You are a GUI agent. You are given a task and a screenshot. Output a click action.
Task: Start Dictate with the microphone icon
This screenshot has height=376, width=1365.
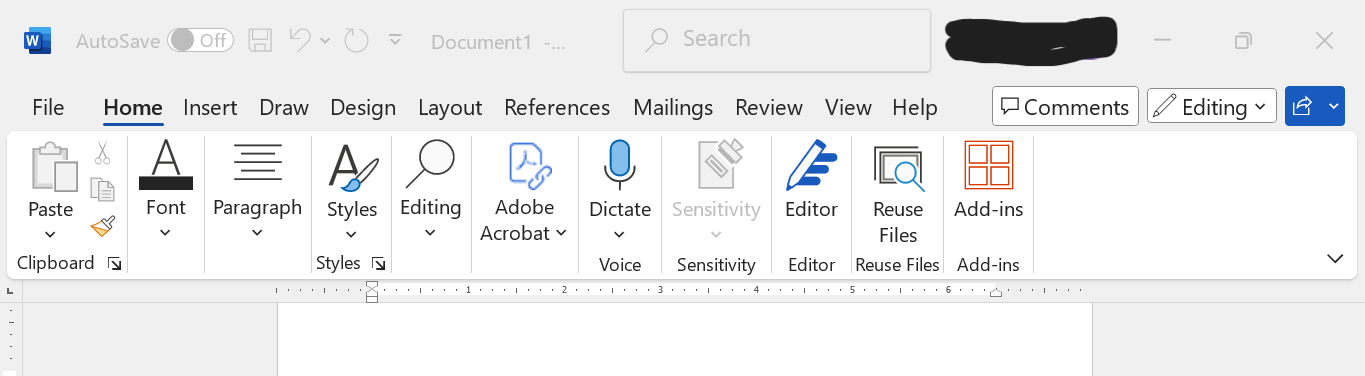pyautogui.click(x=620, y=165)
